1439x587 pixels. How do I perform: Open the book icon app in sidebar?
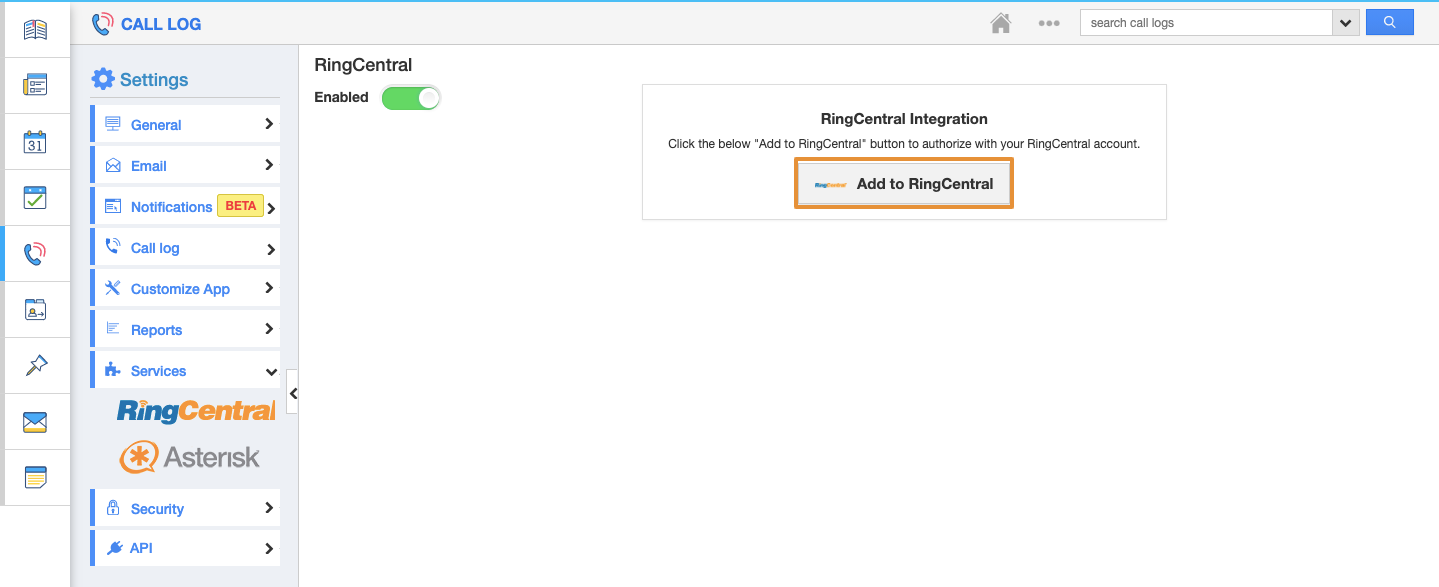(x=35, y=30)
